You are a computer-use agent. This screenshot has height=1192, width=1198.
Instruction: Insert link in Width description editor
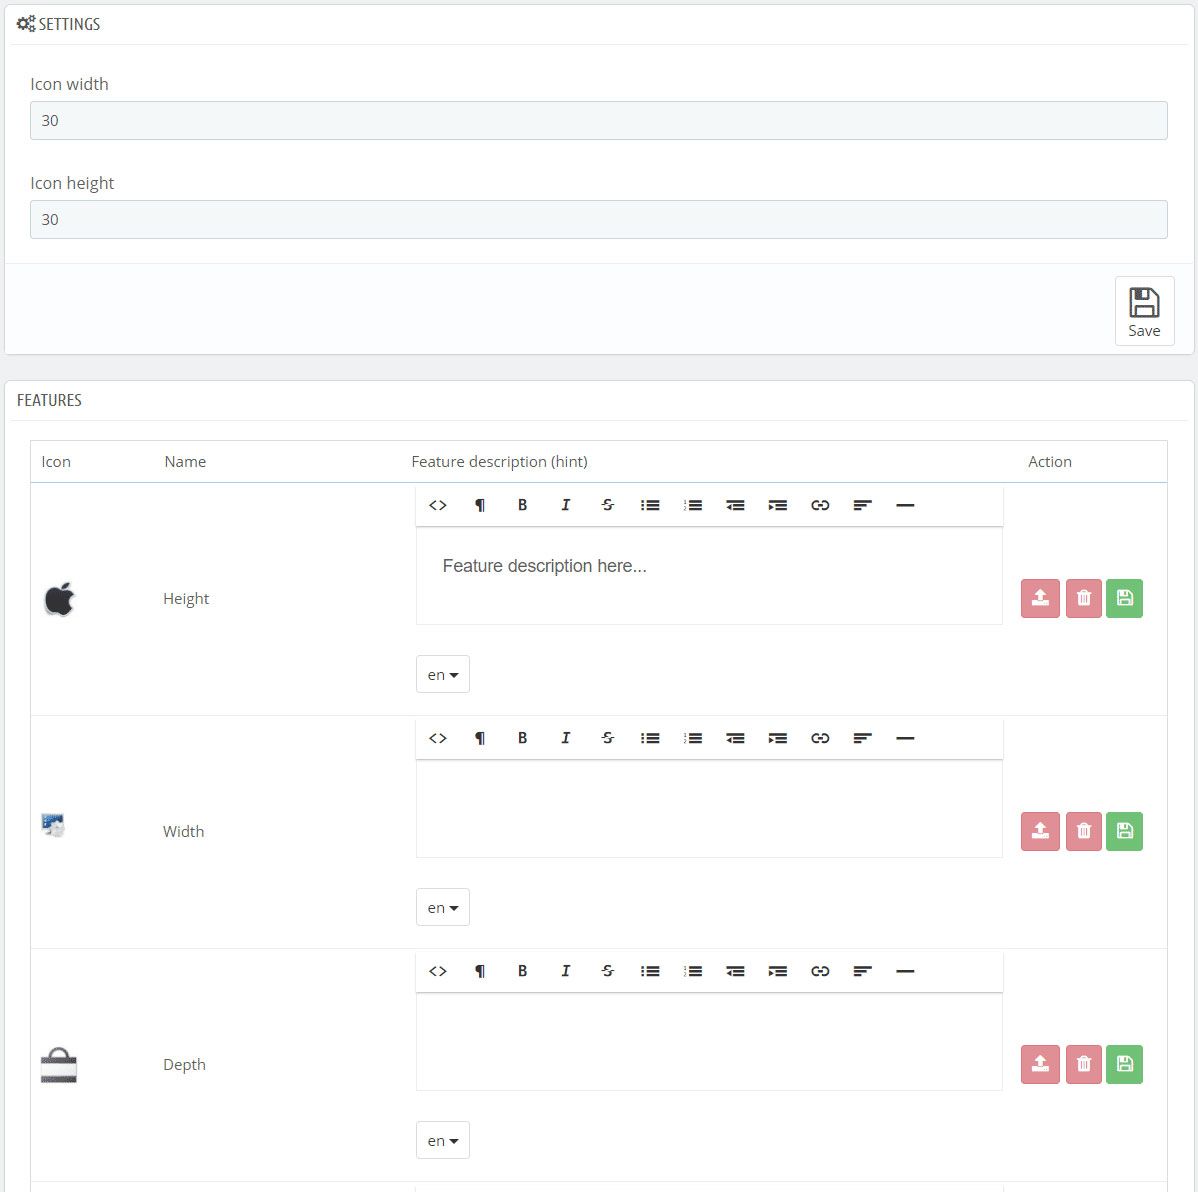820,738
